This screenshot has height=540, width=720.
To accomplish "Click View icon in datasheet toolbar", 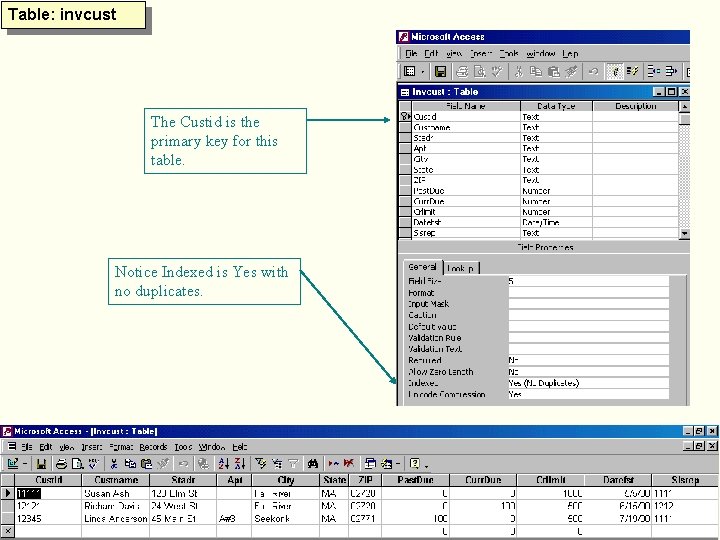I will pos(13,464).
